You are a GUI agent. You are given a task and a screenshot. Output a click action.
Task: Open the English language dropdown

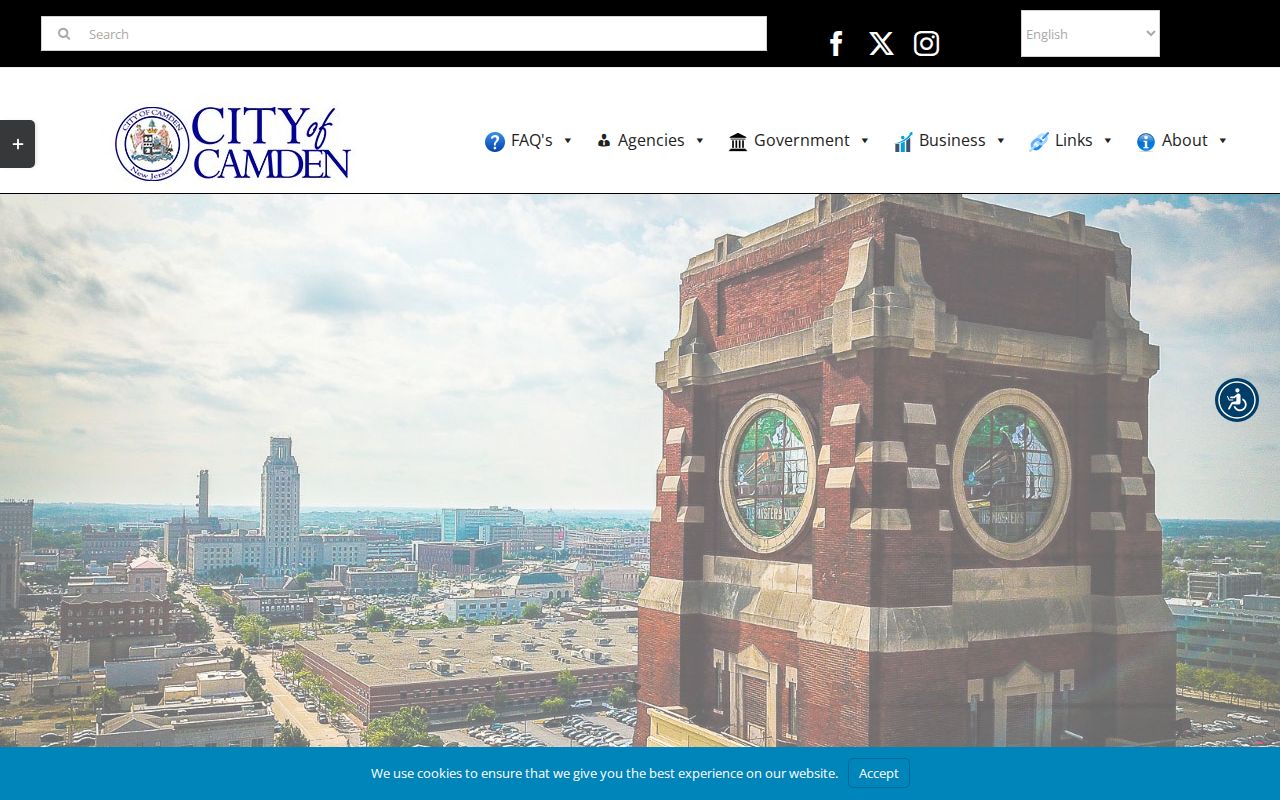pyautogui.click(x=1090, y=34)
